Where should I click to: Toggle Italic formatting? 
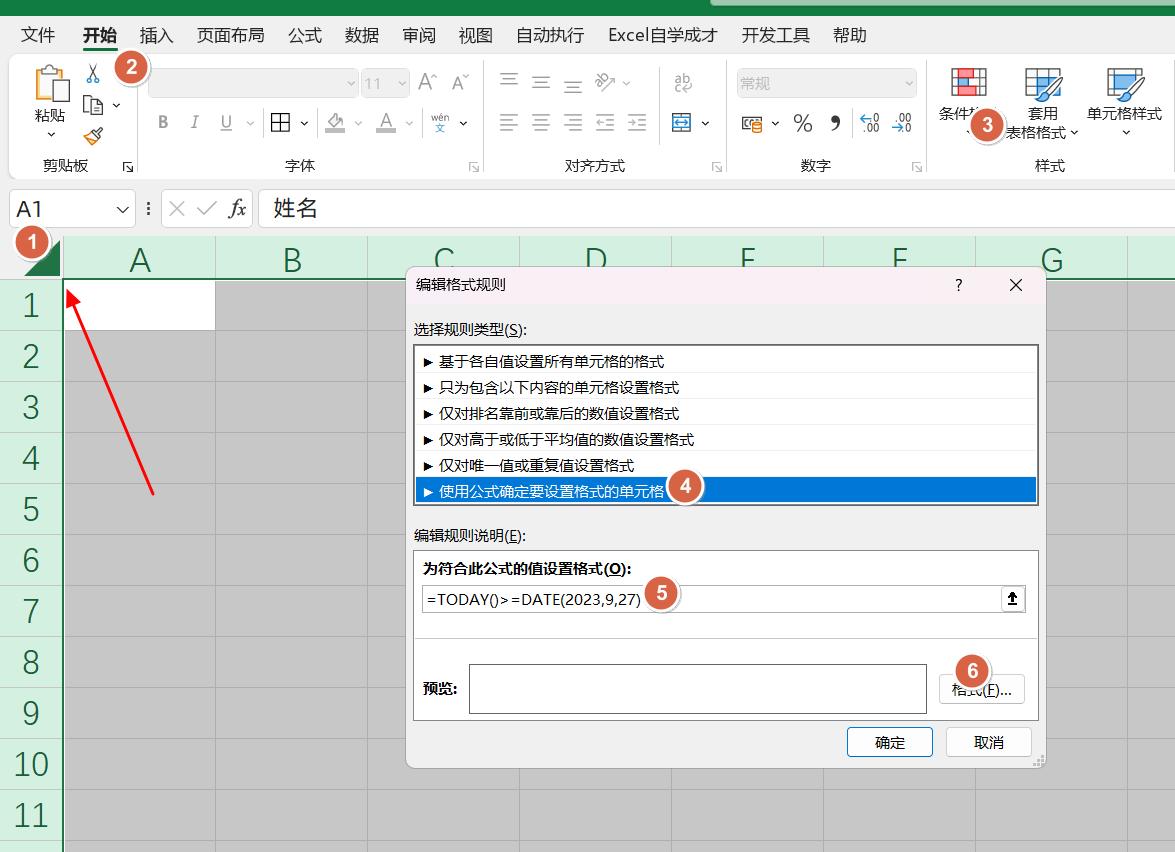click(194, 122)
